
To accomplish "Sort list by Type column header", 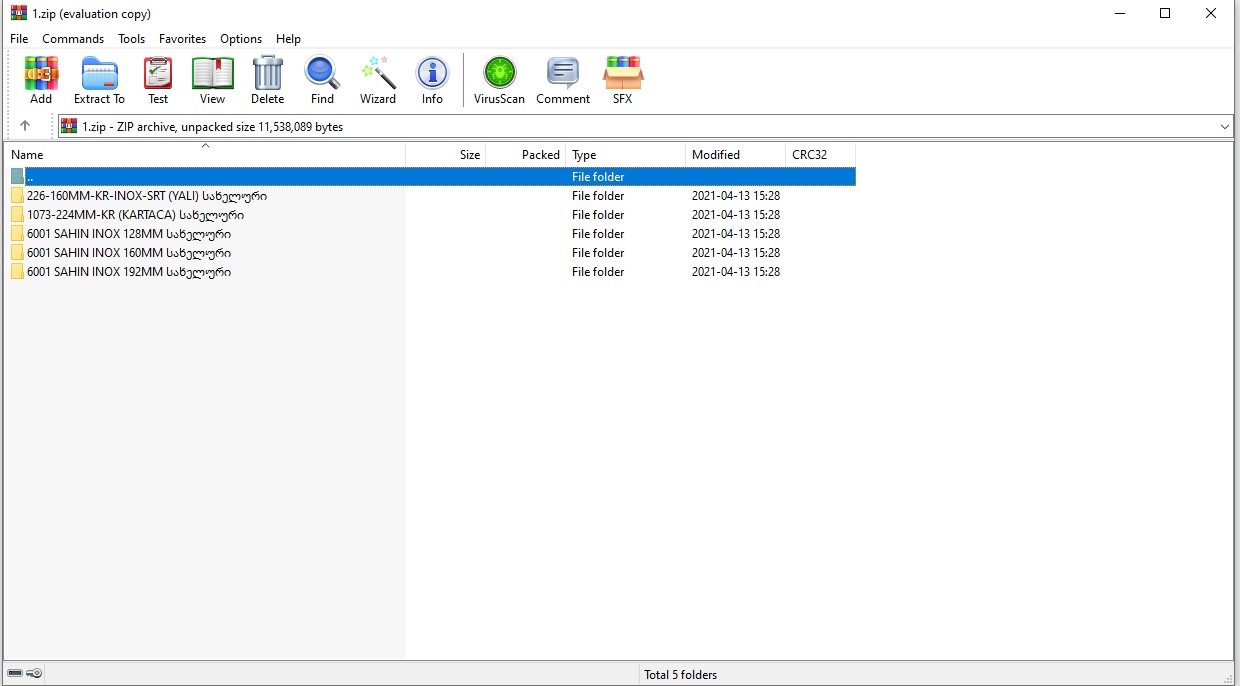I will [626, 155].
